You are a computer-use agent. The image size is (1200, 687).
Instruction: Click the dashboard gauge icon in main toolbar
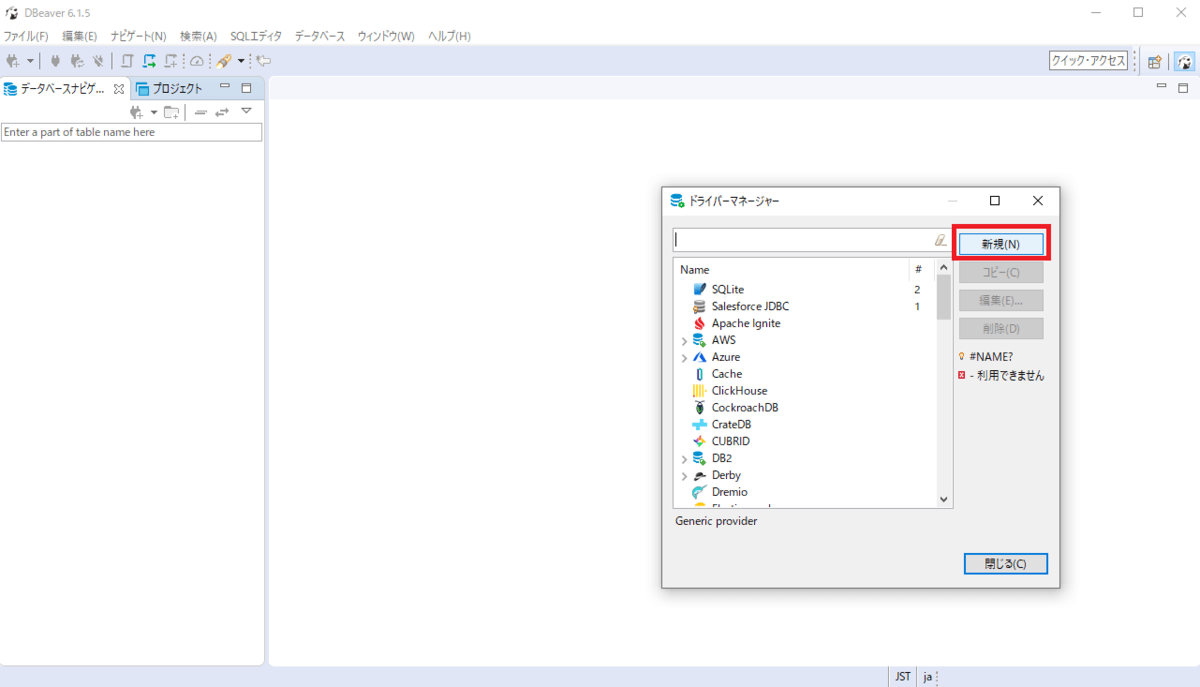197,61
